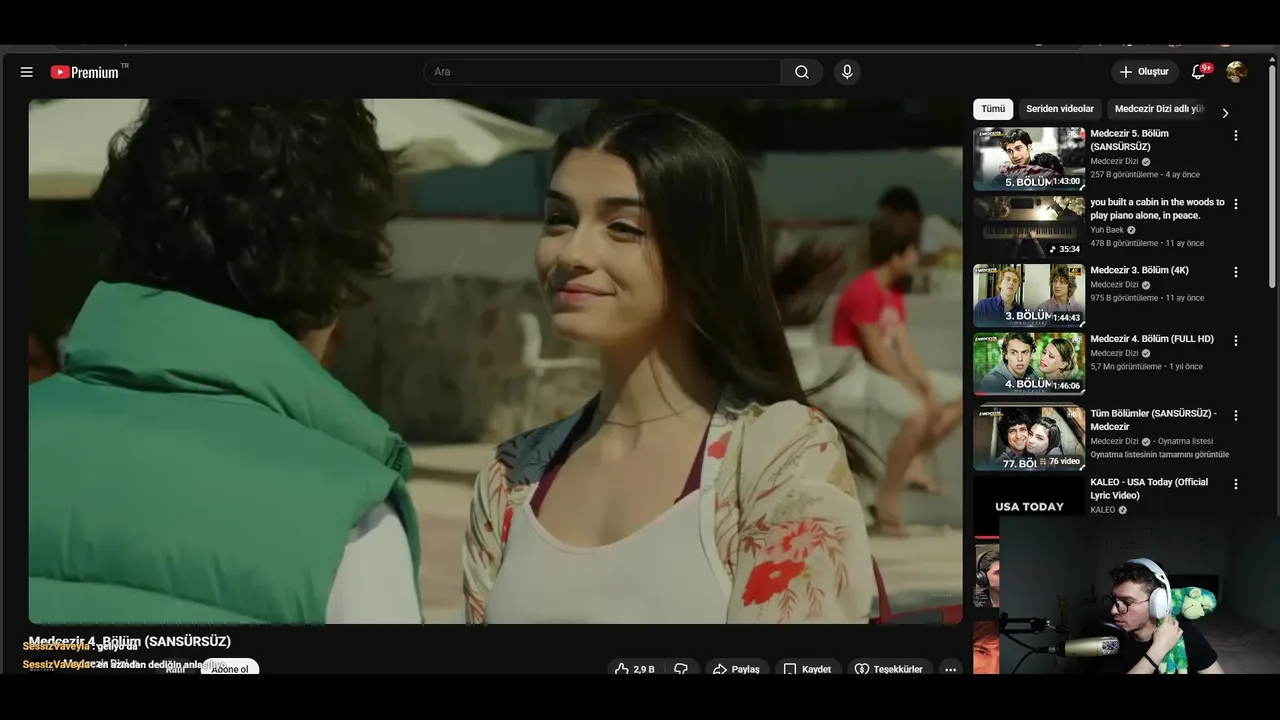Click the 9+ notification badge
1280x720 pixels.
click(1207, 68)
